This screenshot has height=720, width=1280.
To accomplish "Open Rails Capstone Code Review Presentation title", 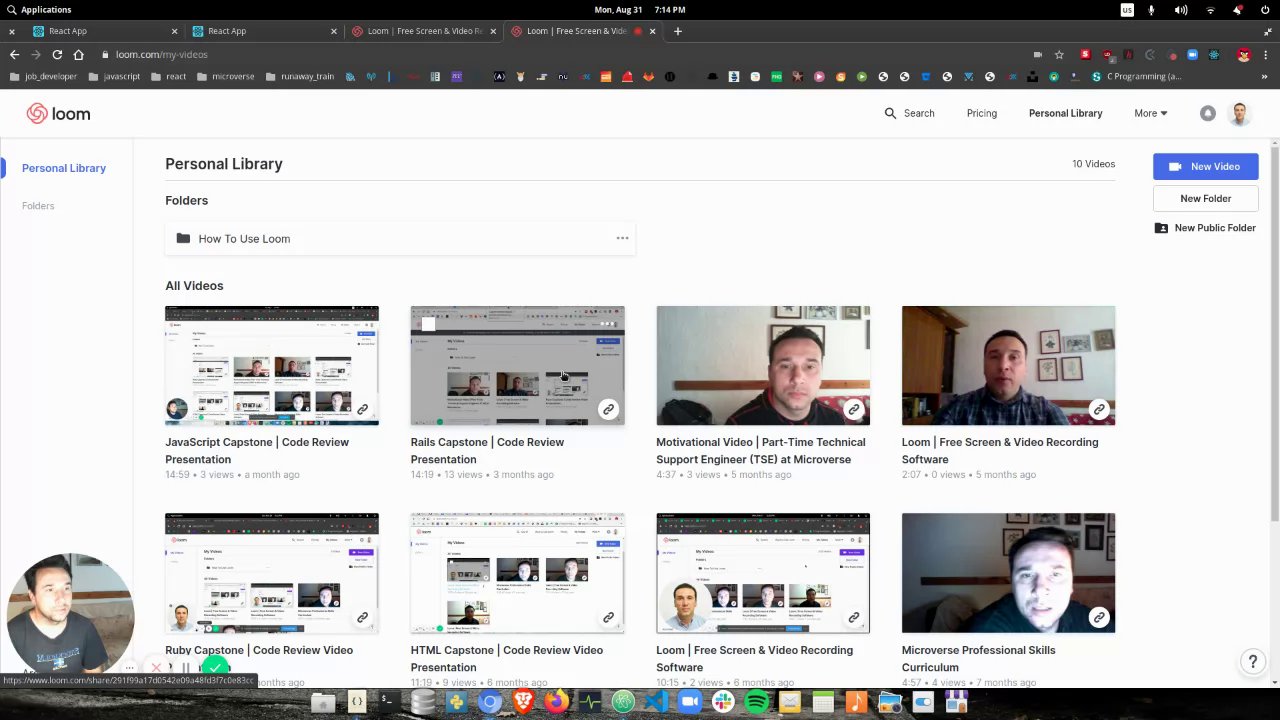I will (487, 451).
